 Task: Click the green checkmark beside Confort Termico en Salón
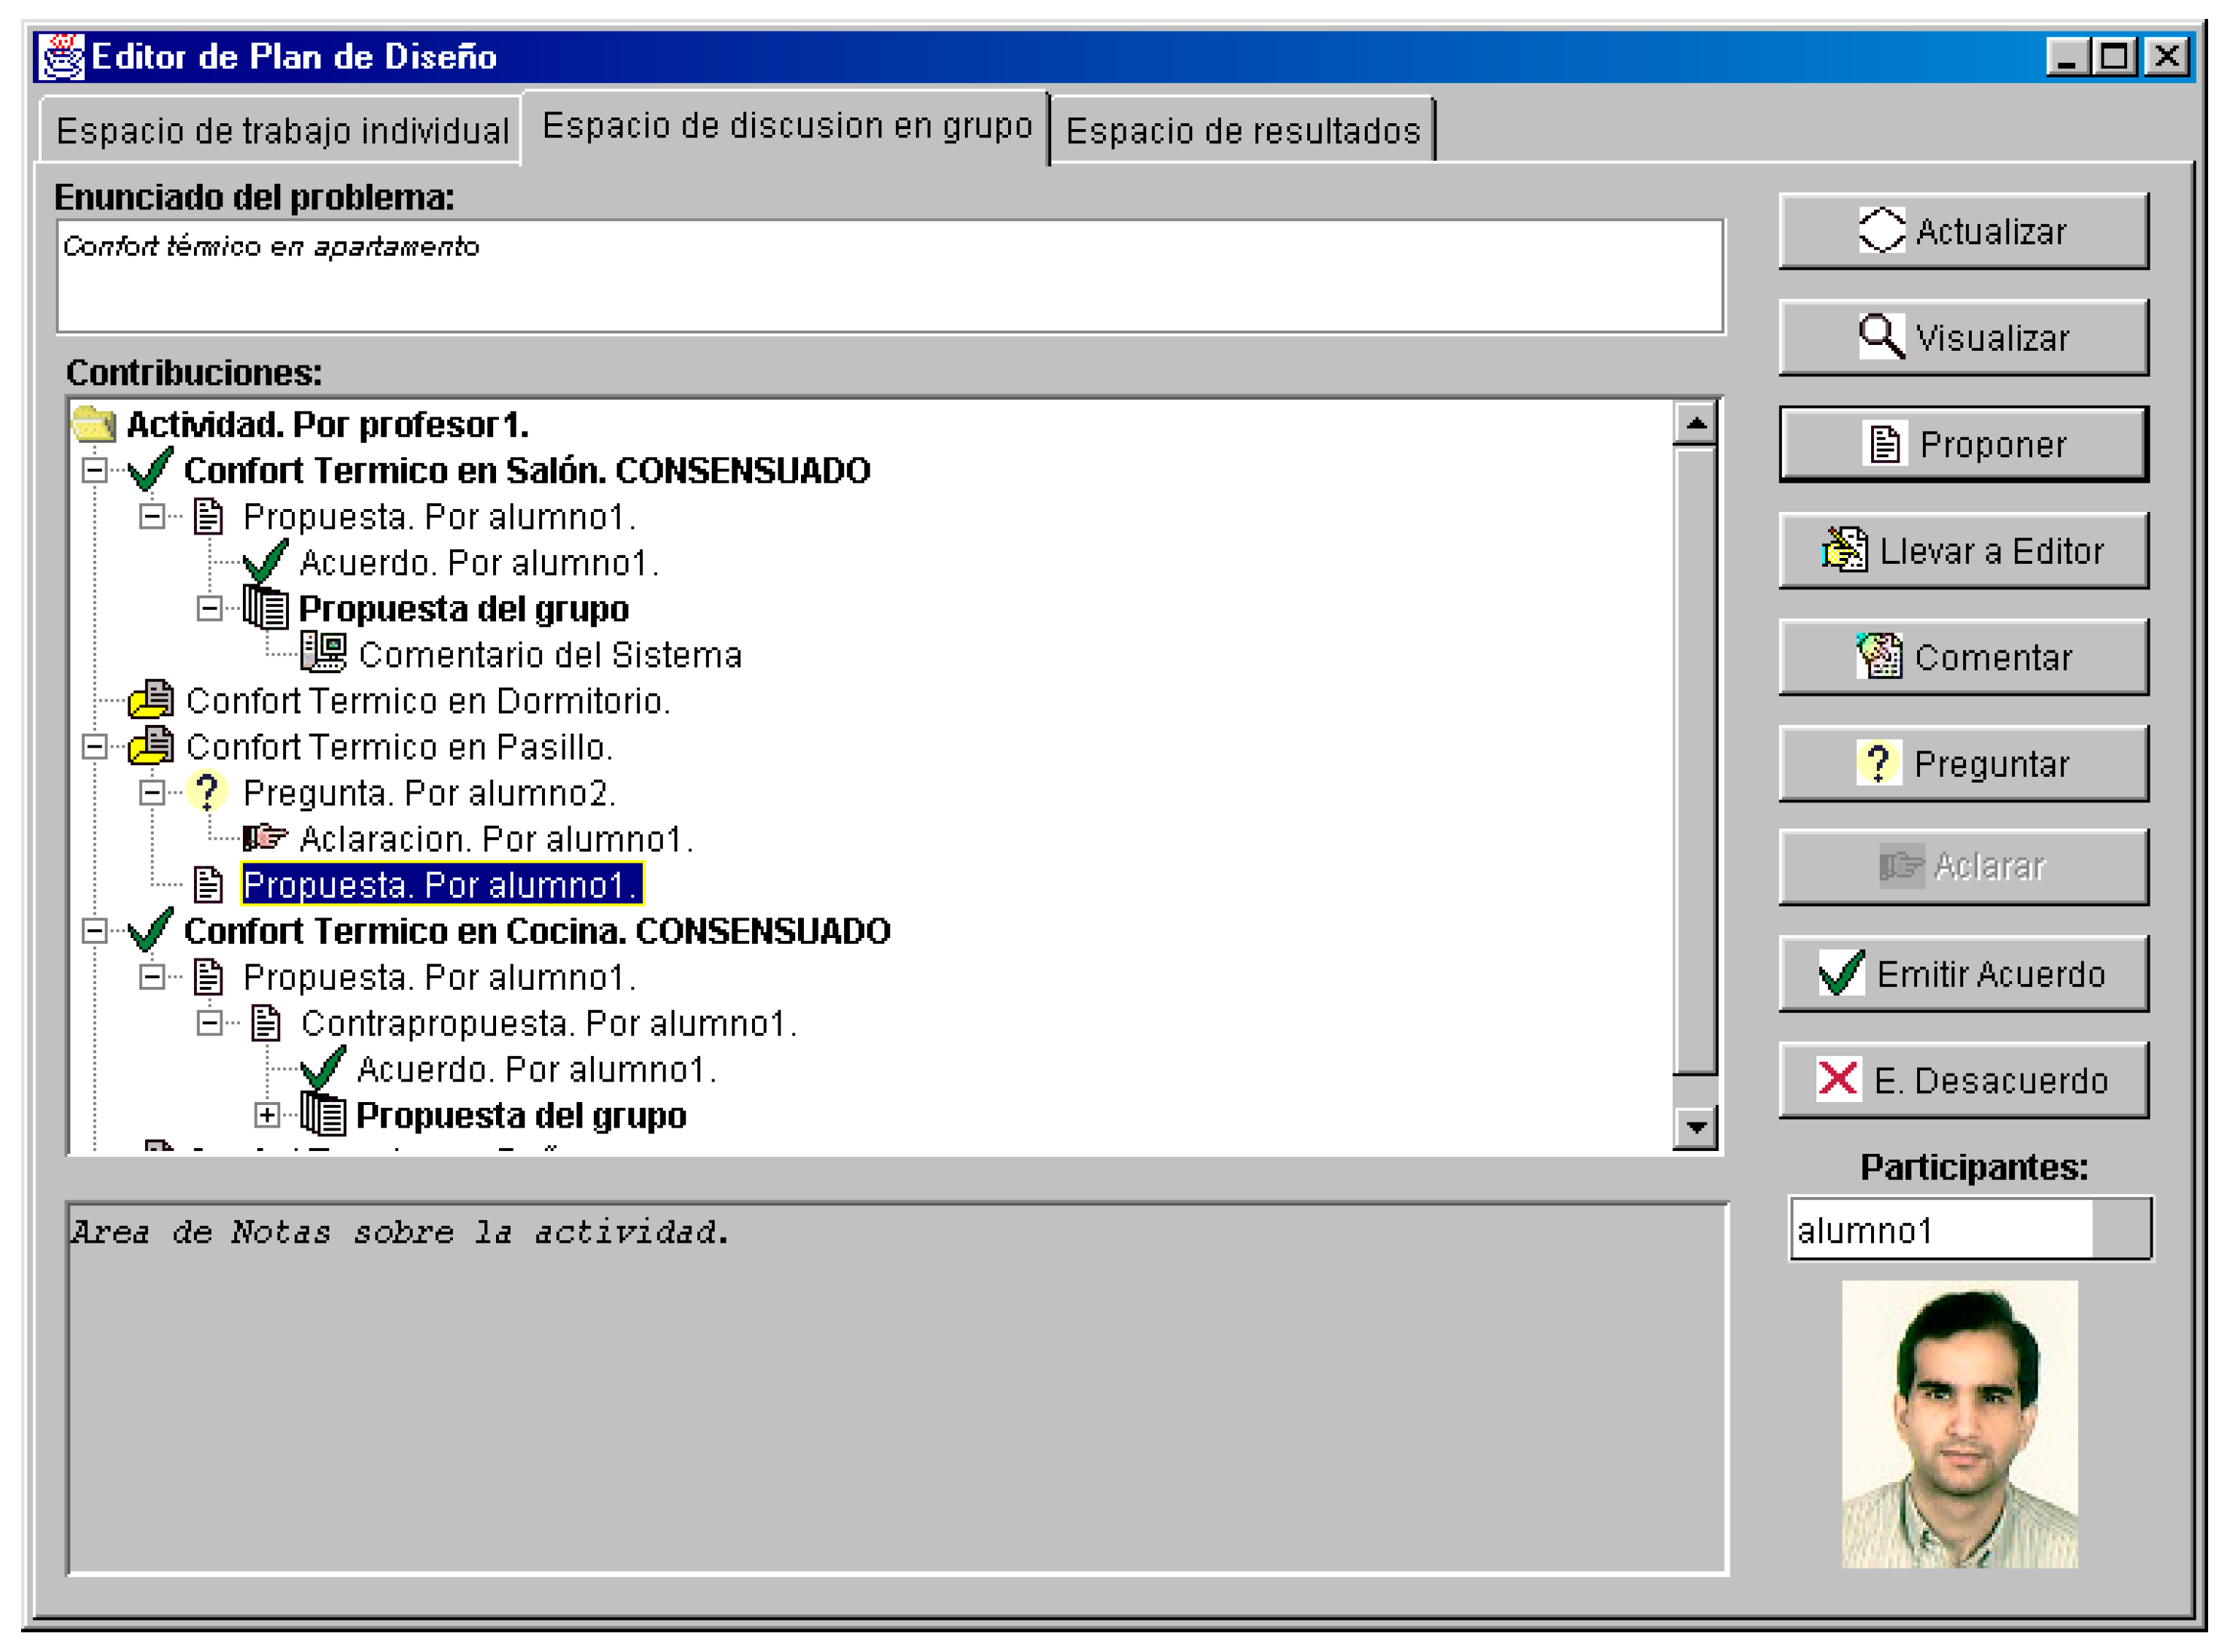151,470
